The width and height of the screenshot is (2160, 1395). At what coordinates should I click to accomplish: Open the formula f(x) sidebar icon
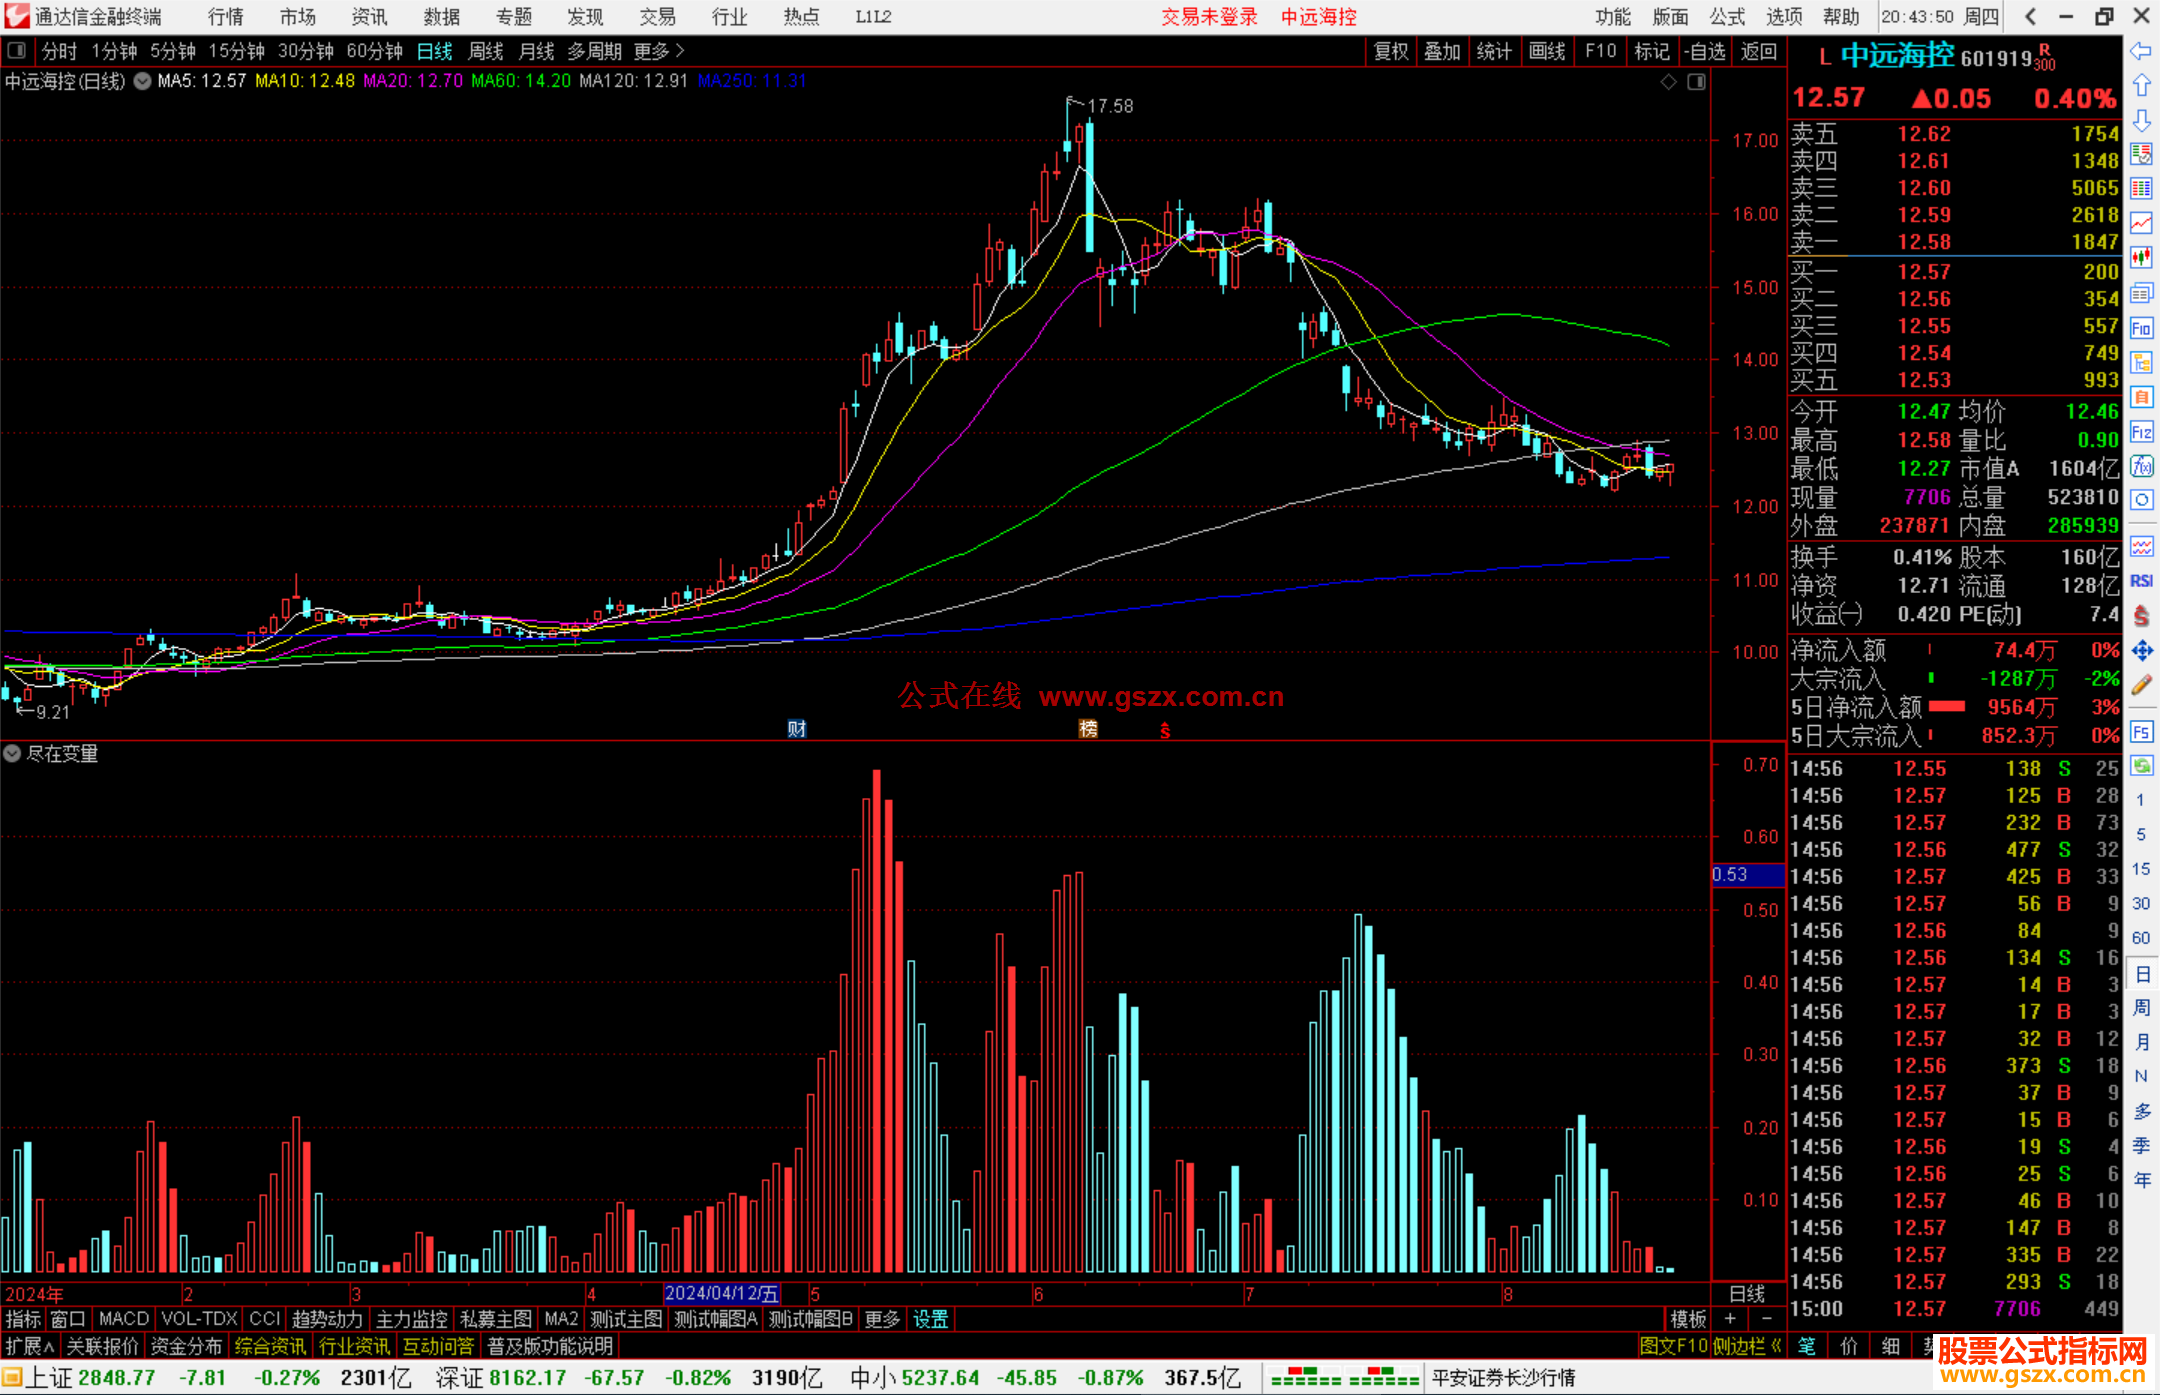coord(2141,466)
